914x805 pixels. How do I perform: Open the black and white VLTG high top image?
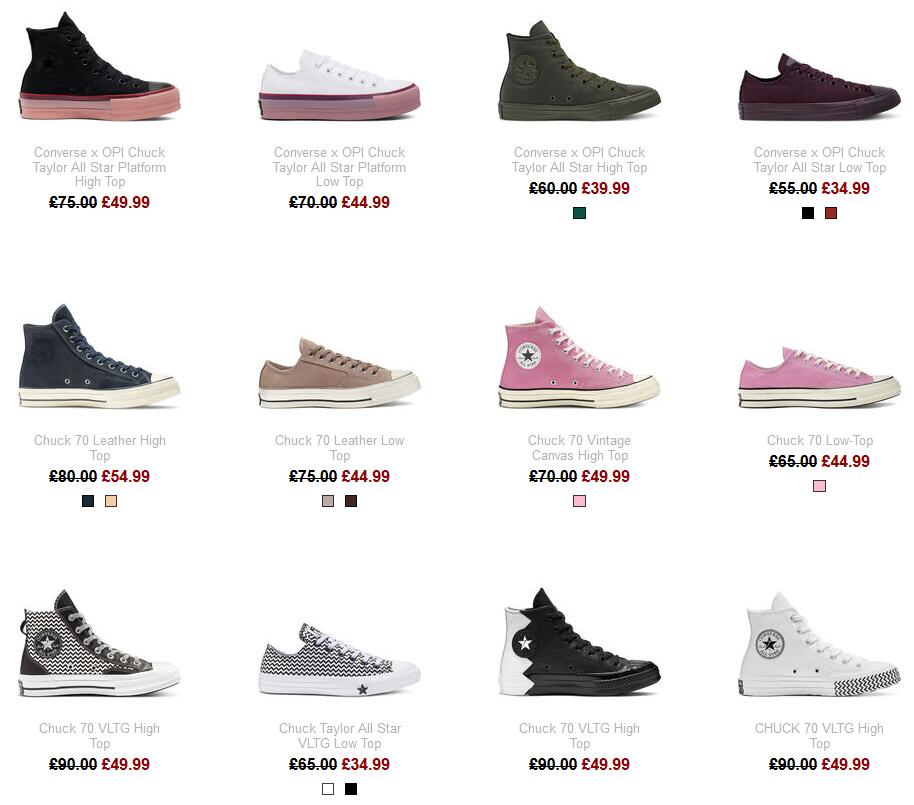click(x=580, y=642)
